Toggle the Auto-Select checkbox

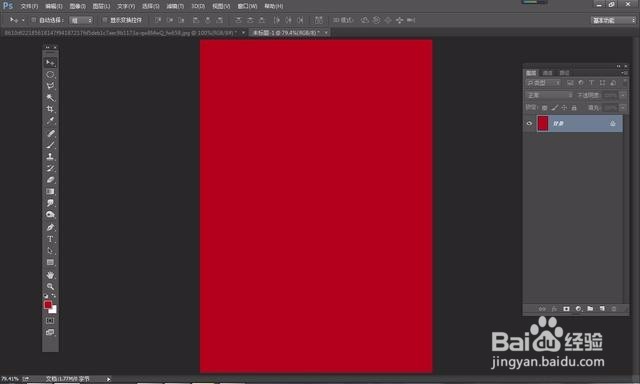pos(34,20)
